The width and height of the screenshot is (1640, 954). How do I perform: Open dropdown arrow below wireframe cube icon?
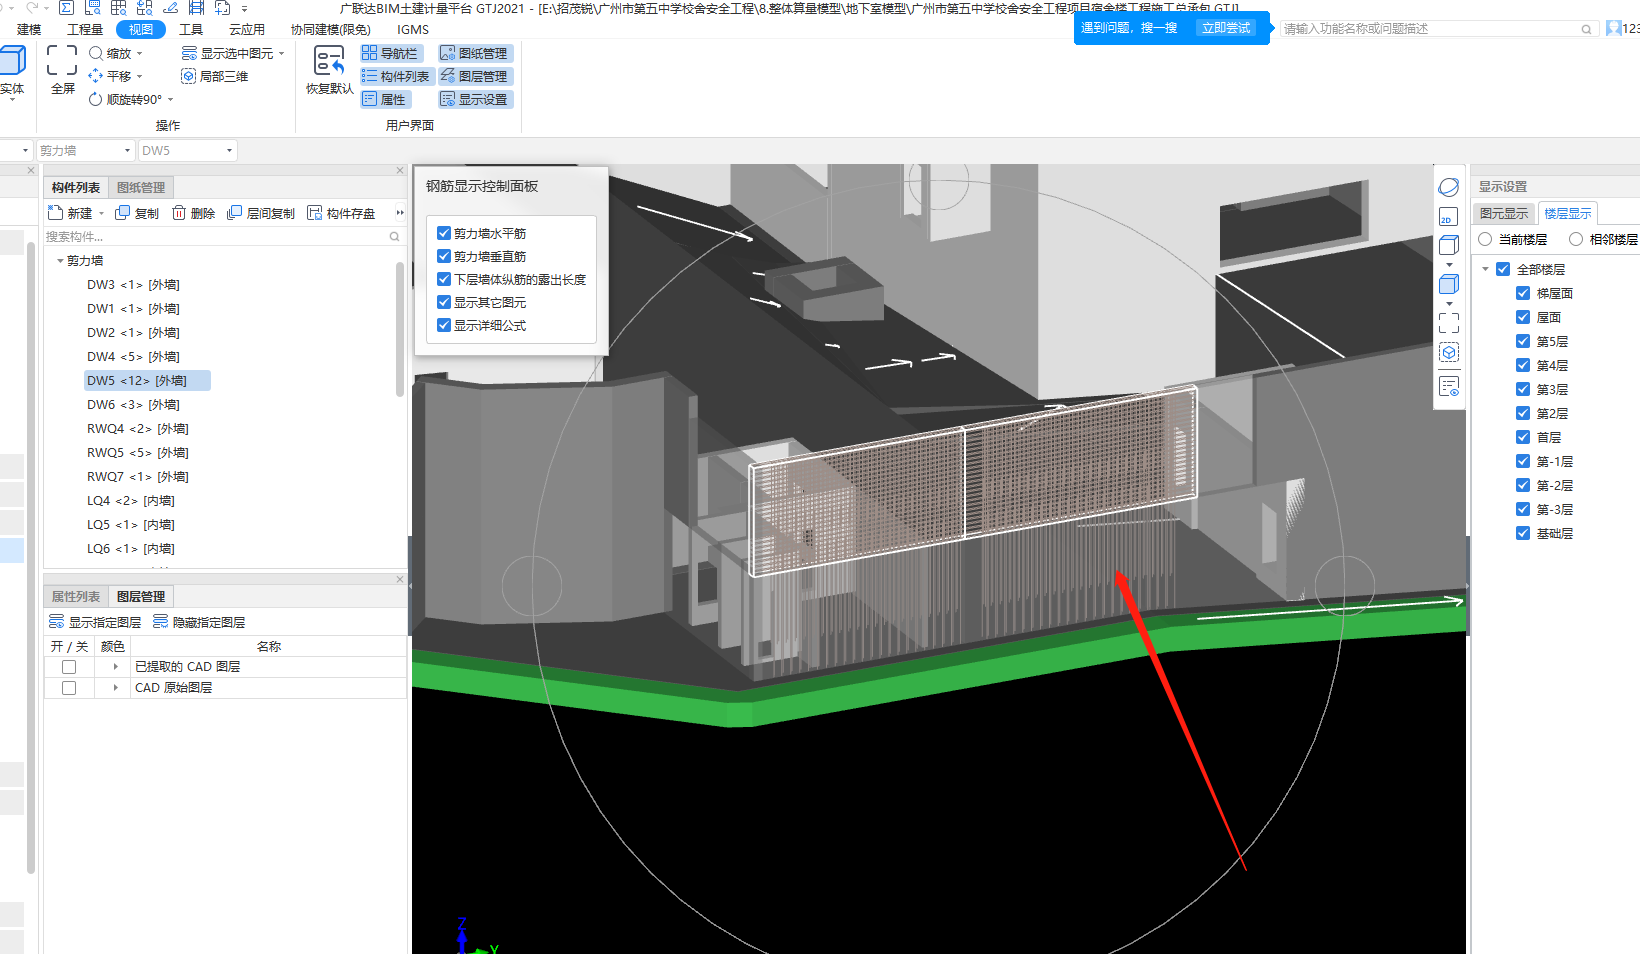click(1449, 265)
